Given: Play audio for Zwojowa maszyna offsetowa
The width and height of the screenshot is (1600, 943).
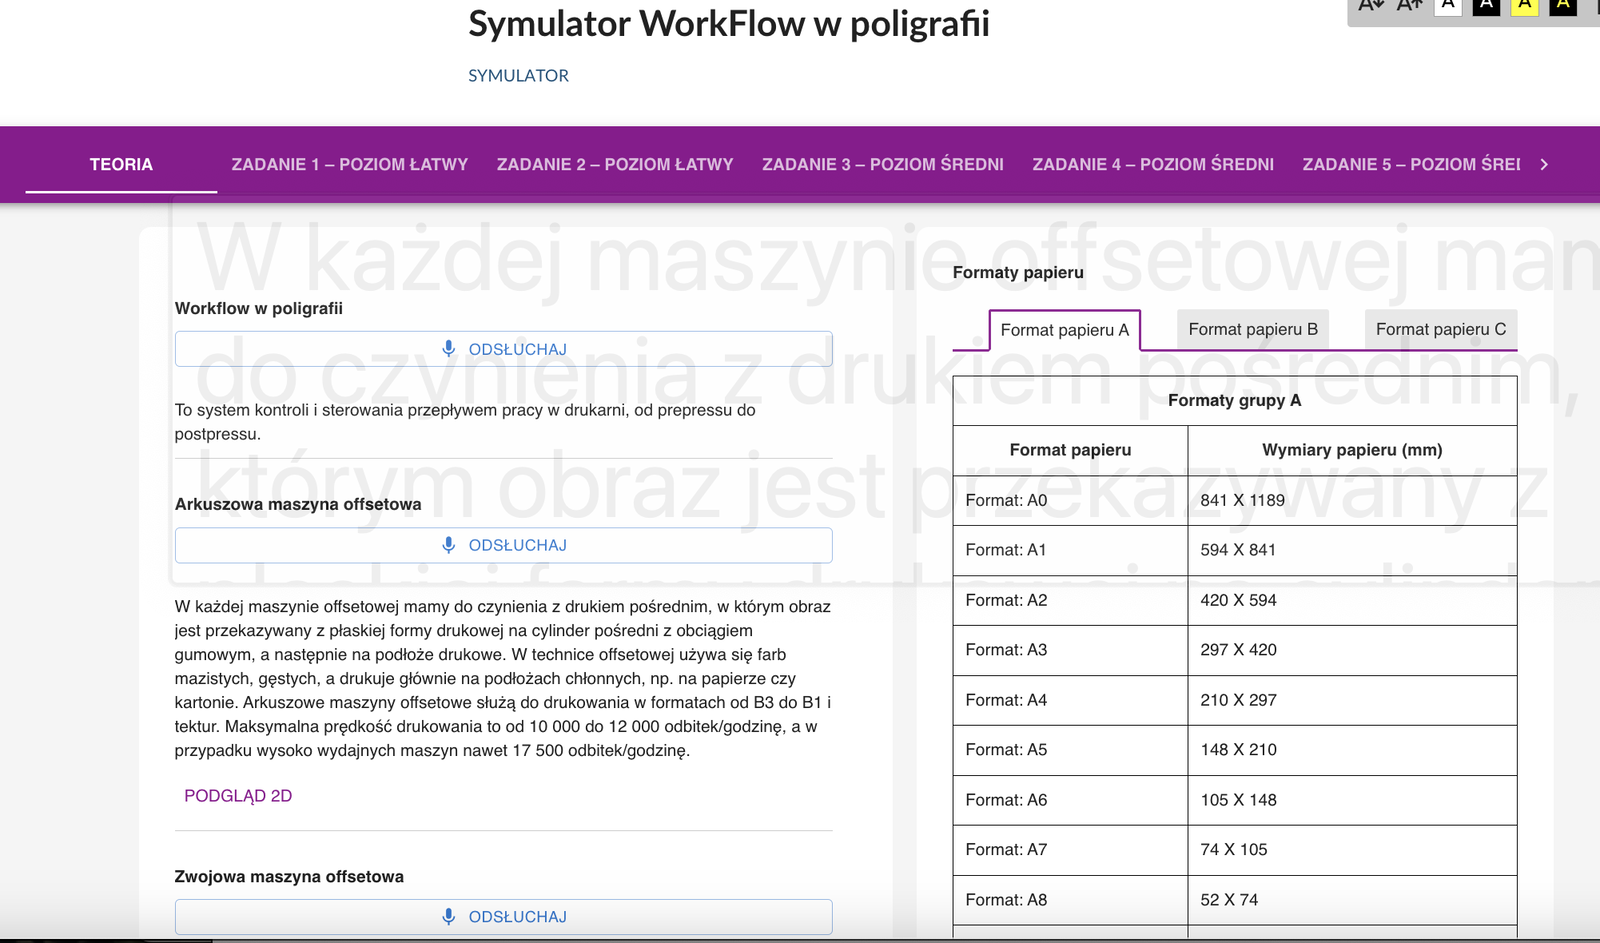Looking at the screenshot, I should (504, 917).
